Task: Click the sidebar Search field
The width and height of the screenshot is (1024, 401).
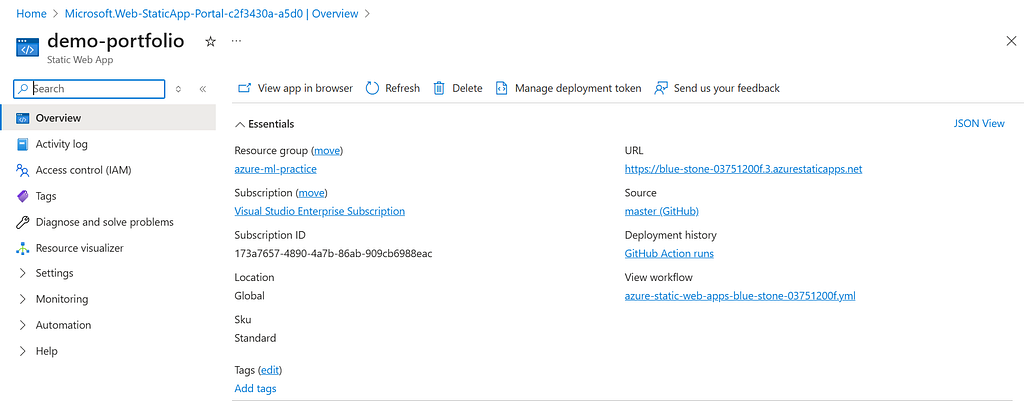Action: (x=89, y=89)
